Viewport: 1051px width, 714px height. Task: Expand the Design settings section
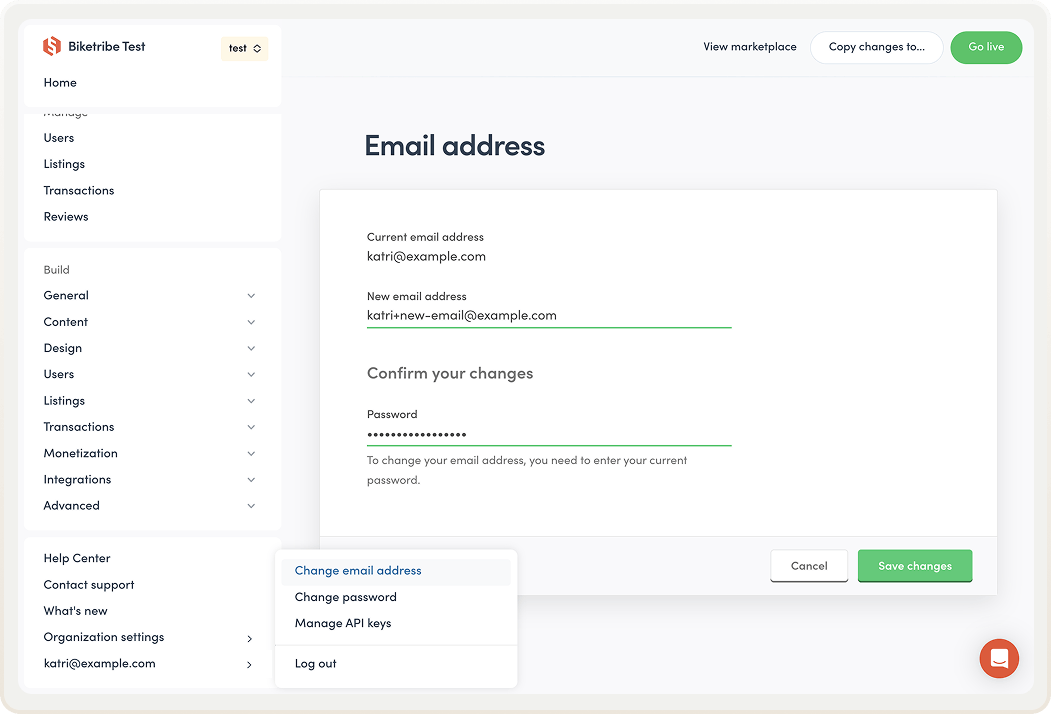pos(150,347)
